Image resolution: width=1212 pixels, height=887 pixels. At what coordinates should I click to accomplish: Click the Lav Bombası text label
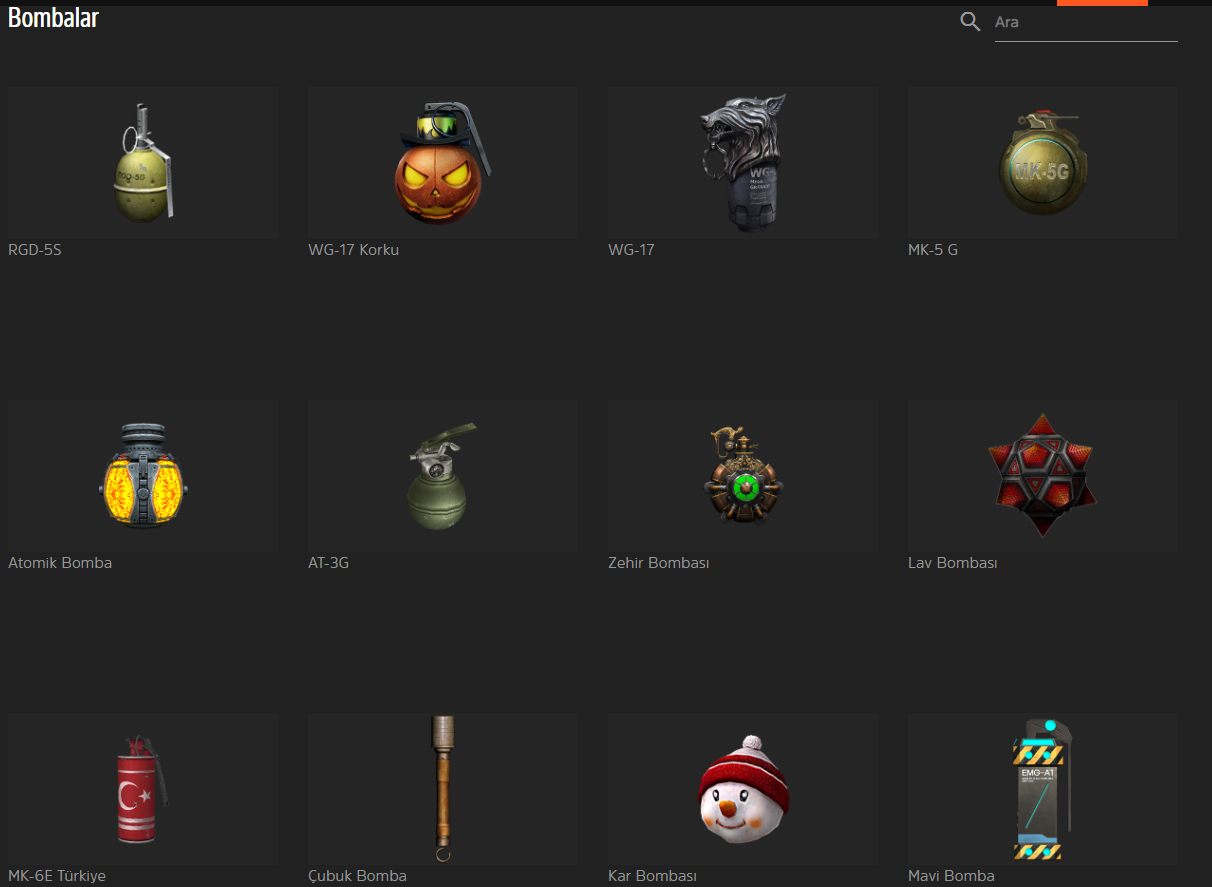[x=952, y=563]
